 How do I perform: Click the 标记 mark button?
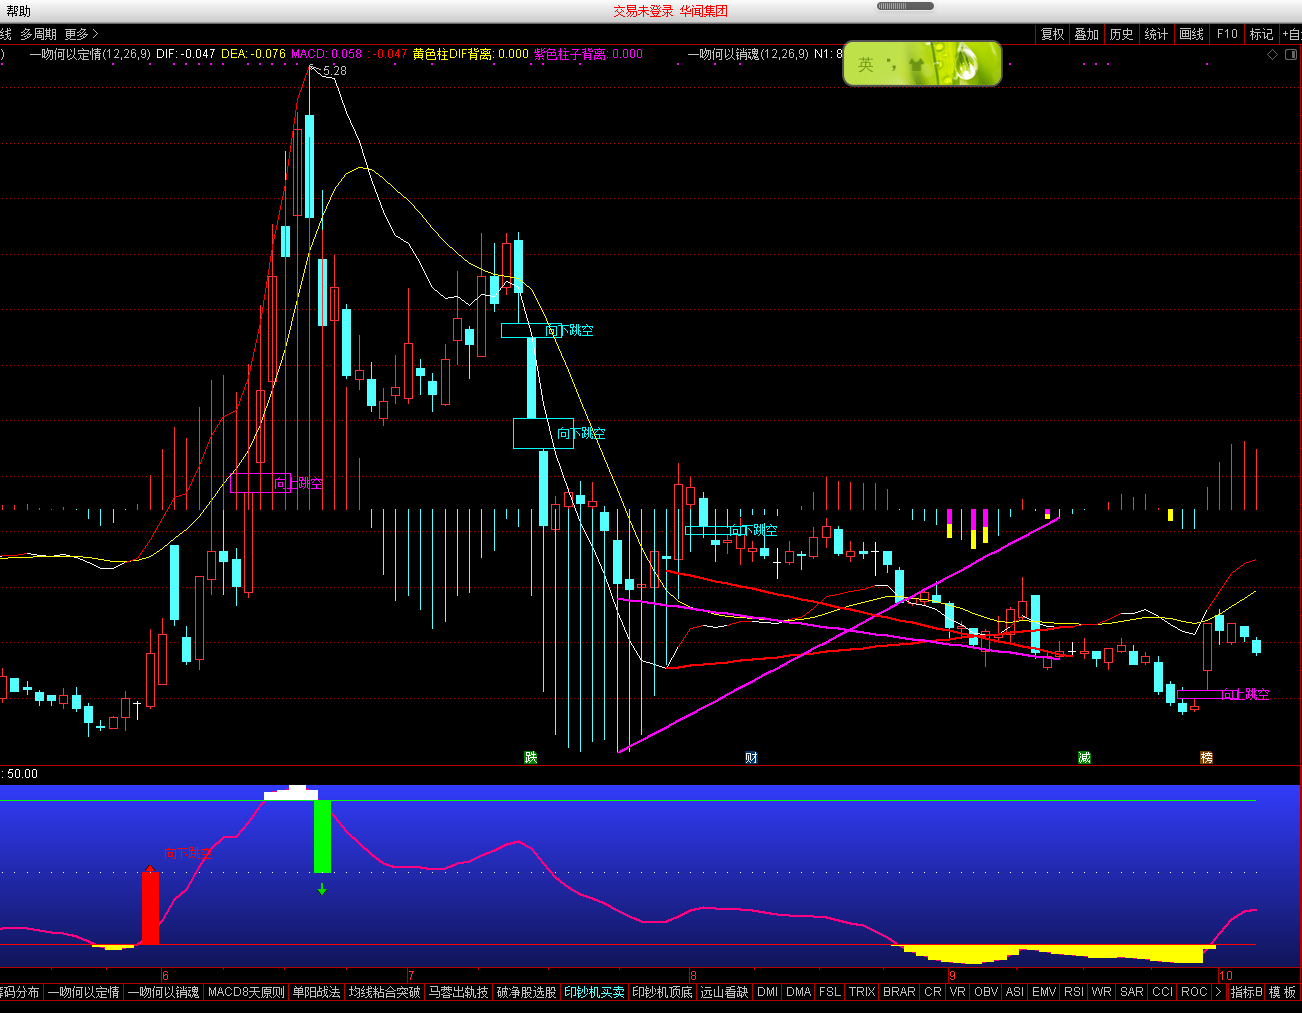tap(1261, 34)
